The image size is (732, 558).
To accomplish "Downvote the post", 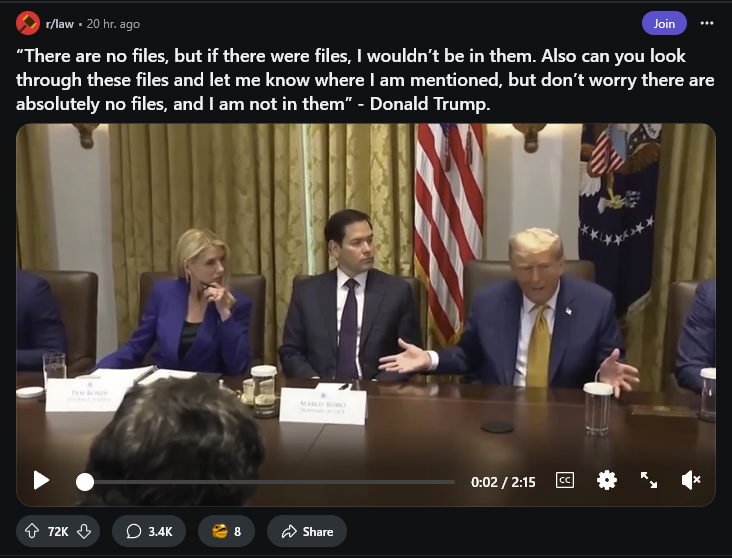I will click(x=84, y=531).
